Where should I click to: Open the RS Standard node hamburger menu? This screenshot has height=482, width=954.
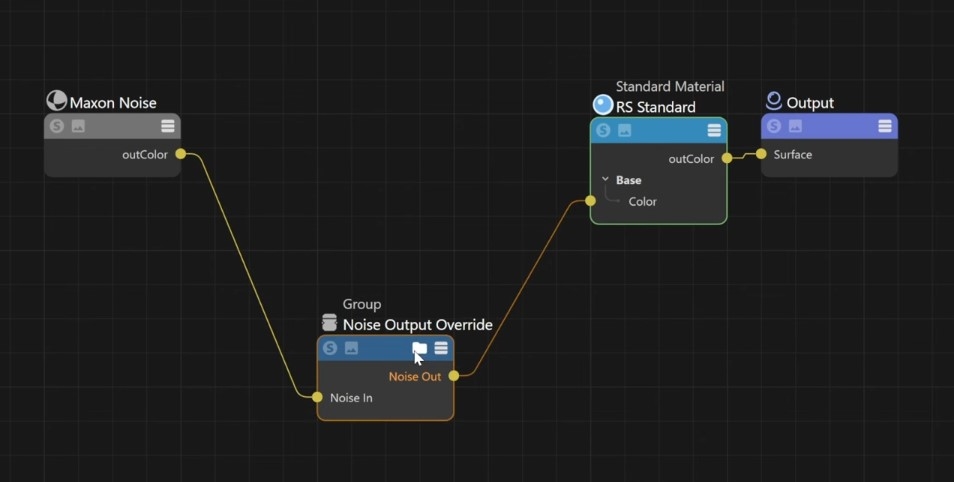[714, 131]
